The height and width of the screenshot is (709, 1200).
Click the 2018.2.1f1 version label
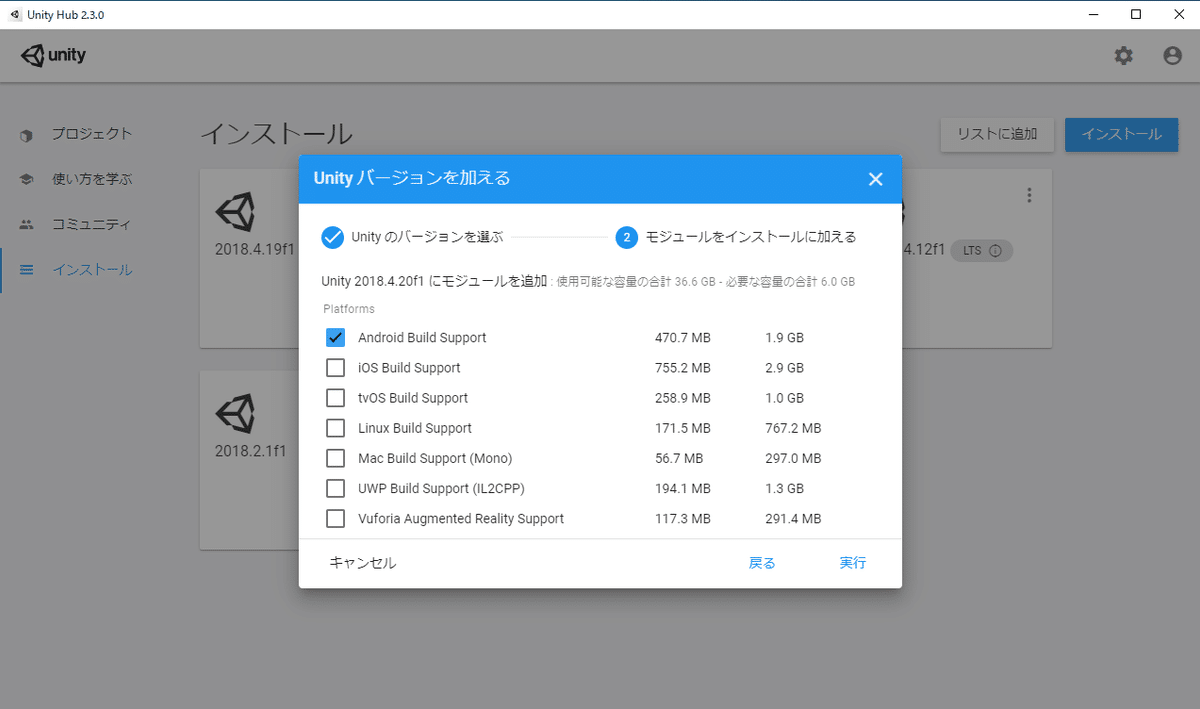pyautogui.click(x=251, y=451)
